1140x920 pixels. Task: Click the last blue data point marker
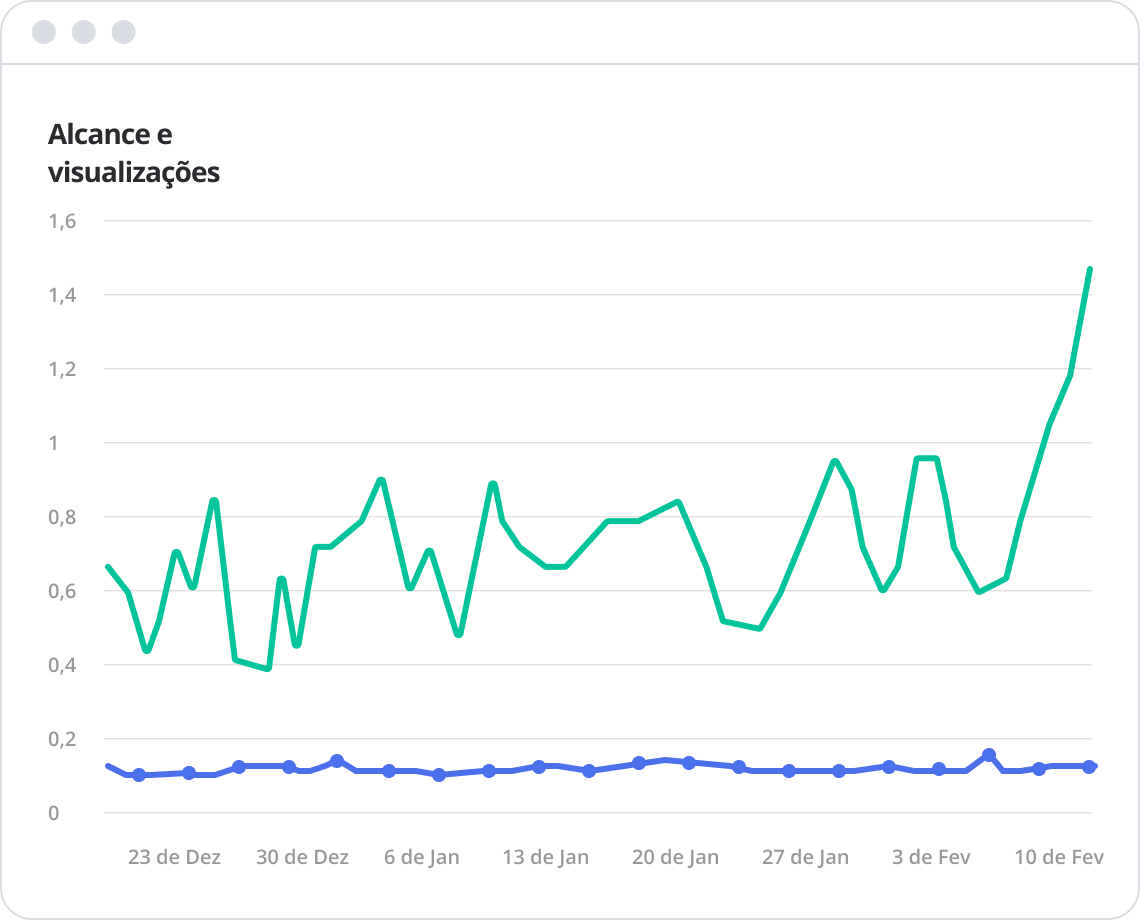tap(1089, 766)
